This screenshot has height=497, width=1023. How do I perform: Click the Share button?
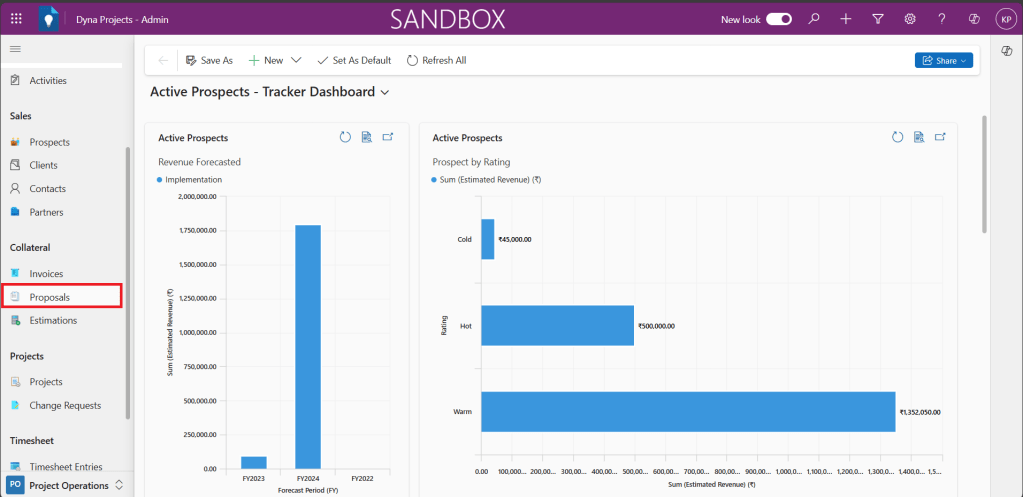[x=944, y=61]
